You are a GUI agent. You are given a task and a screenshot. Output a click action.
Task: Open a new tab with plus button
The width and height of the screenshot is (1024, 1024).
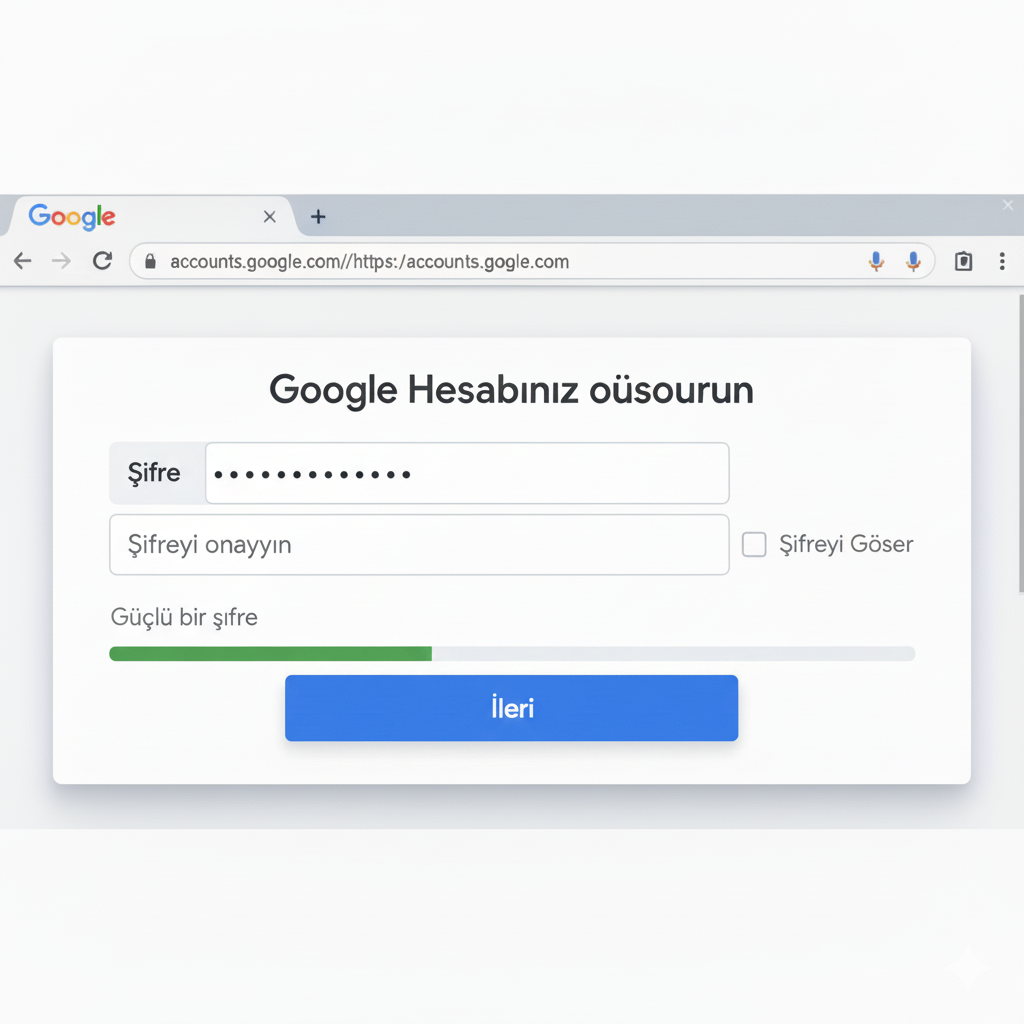coord(318,217)
